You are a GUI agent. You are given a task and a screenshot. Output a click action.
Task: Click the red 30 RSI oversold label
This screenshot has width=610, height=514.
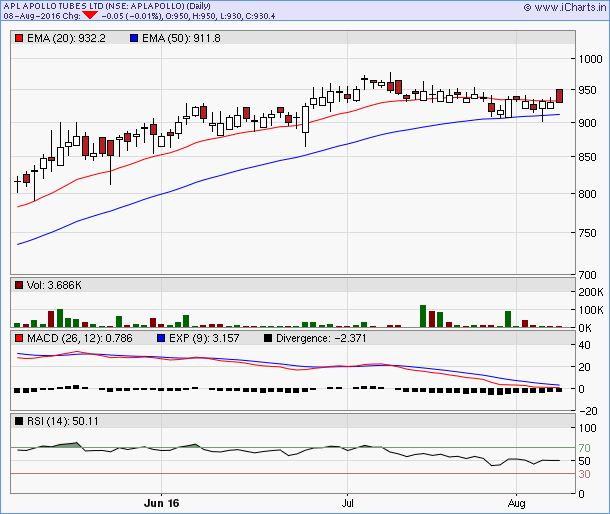585,474
